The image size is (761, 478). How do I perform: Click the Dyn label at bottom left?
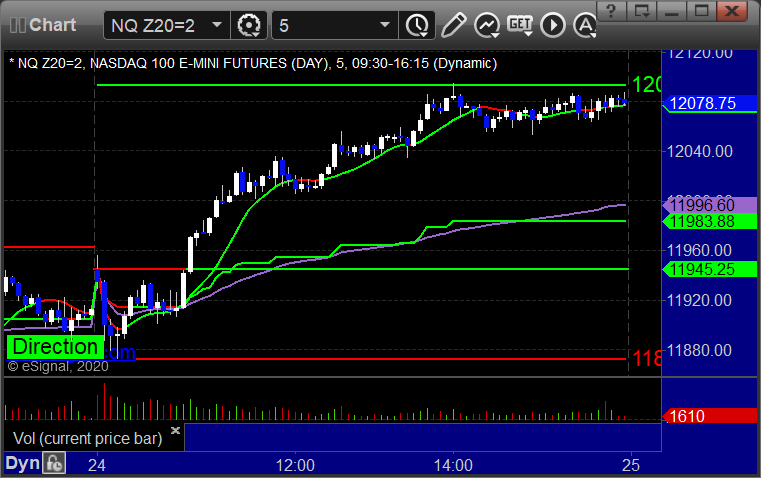click(x=22, y=463)
